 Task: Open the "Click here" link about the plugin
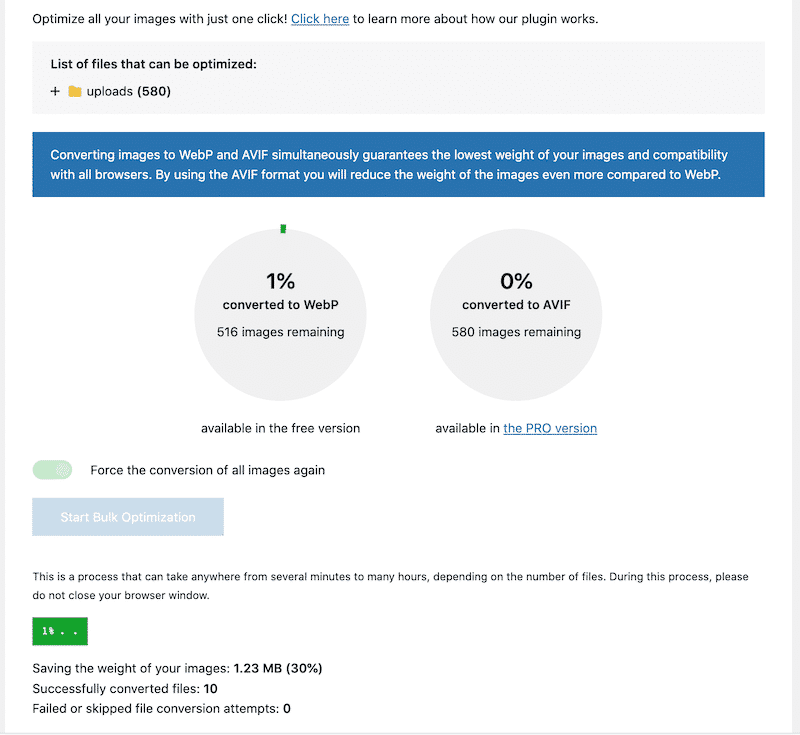click(x=319, y=18)
